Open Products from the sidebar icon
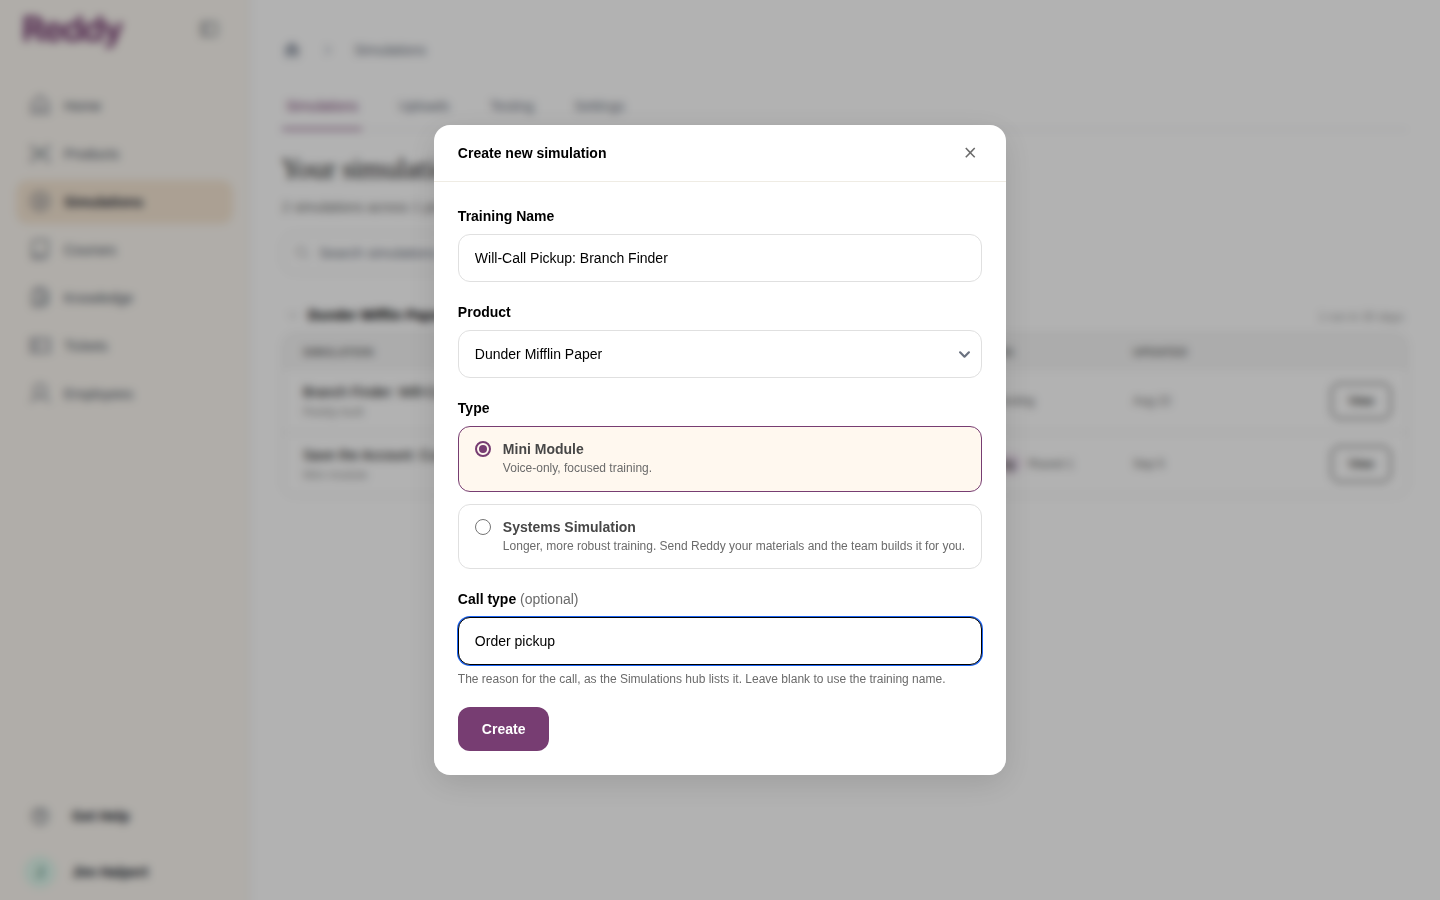This screenshot has height=900, width=1440. [x=40, y=153]
